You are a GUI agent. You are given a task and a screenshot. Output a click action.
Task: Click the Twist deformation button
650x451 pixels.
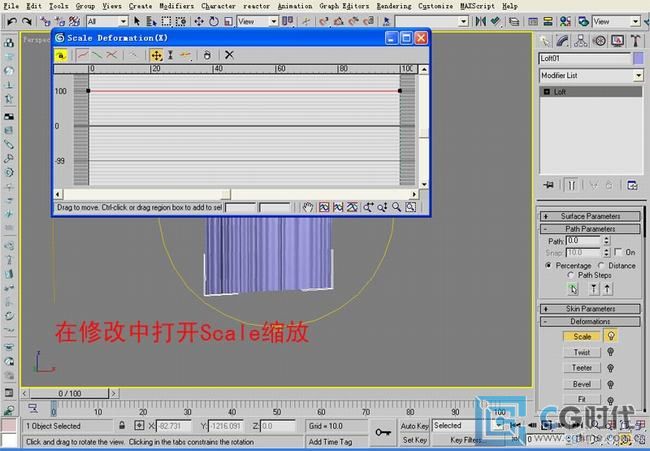coord(581,352)
